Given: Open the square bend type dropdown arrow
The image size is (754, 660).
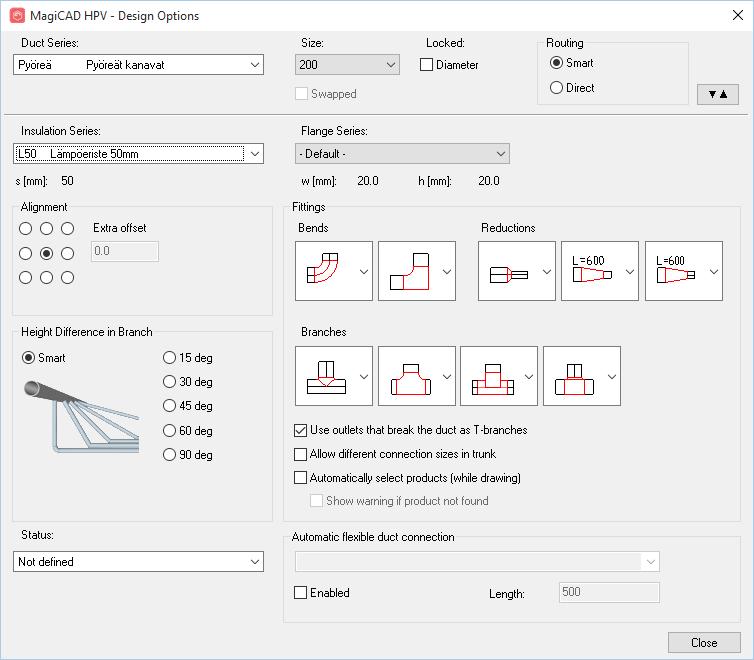Looking at the screenshot, I should (x=447, y=272).
